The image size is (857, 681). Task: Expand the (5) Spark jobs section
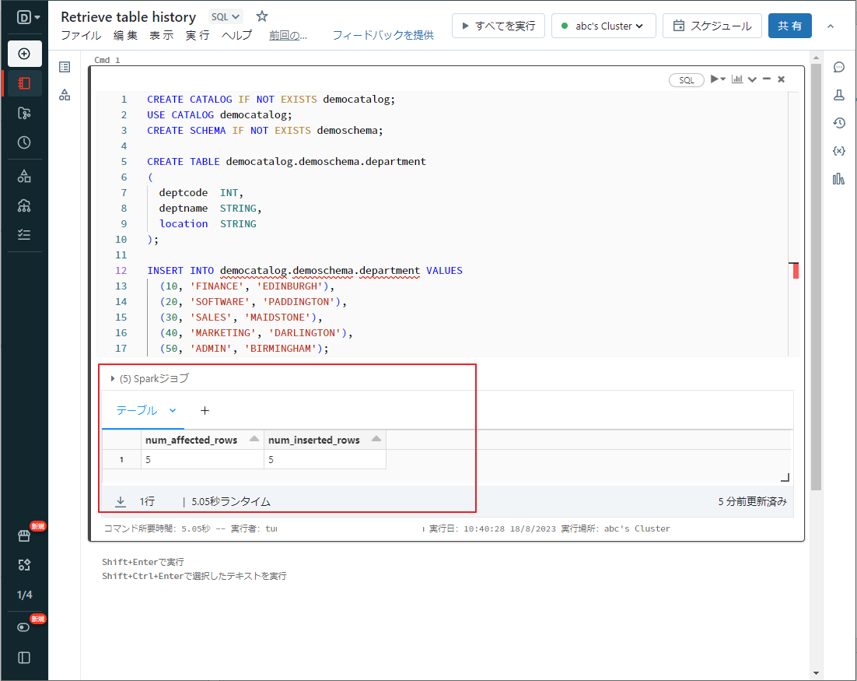click(x=149, y=379)
